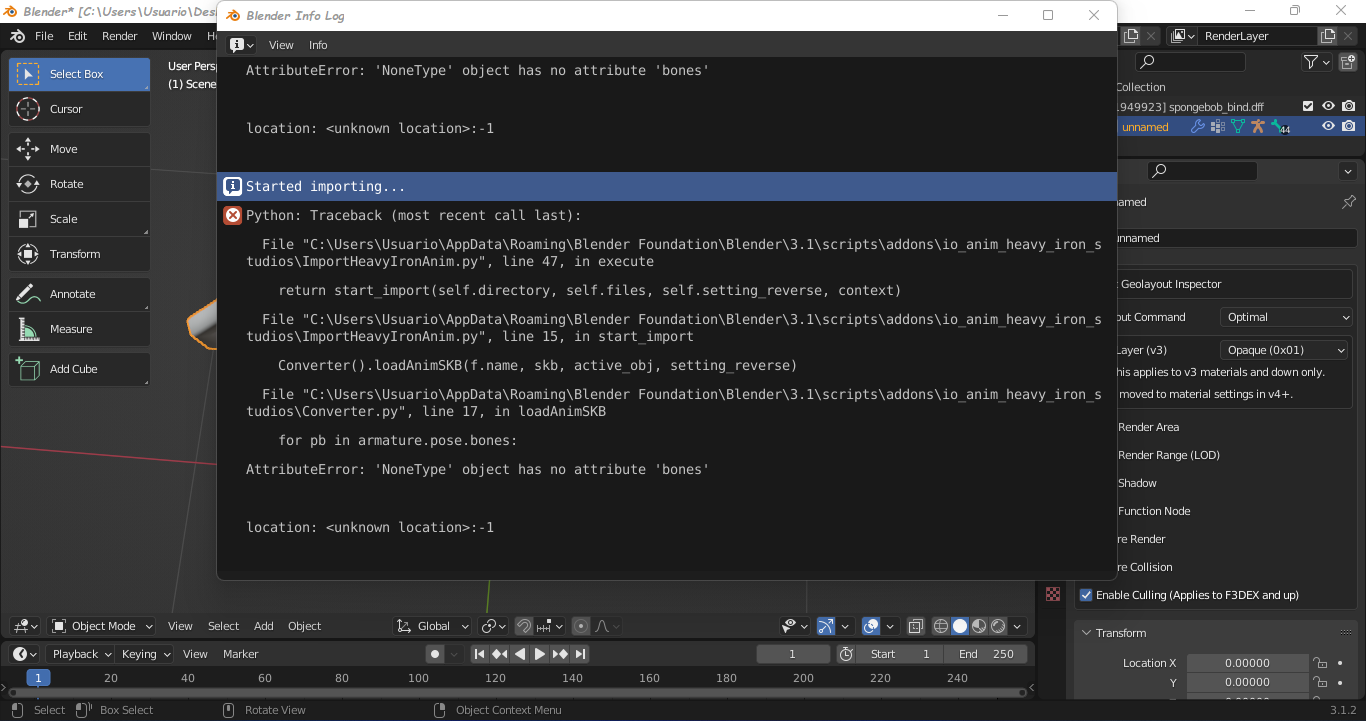
Task: Disable the Enable Culling checkbox
Action: [x=1085, y=594]
